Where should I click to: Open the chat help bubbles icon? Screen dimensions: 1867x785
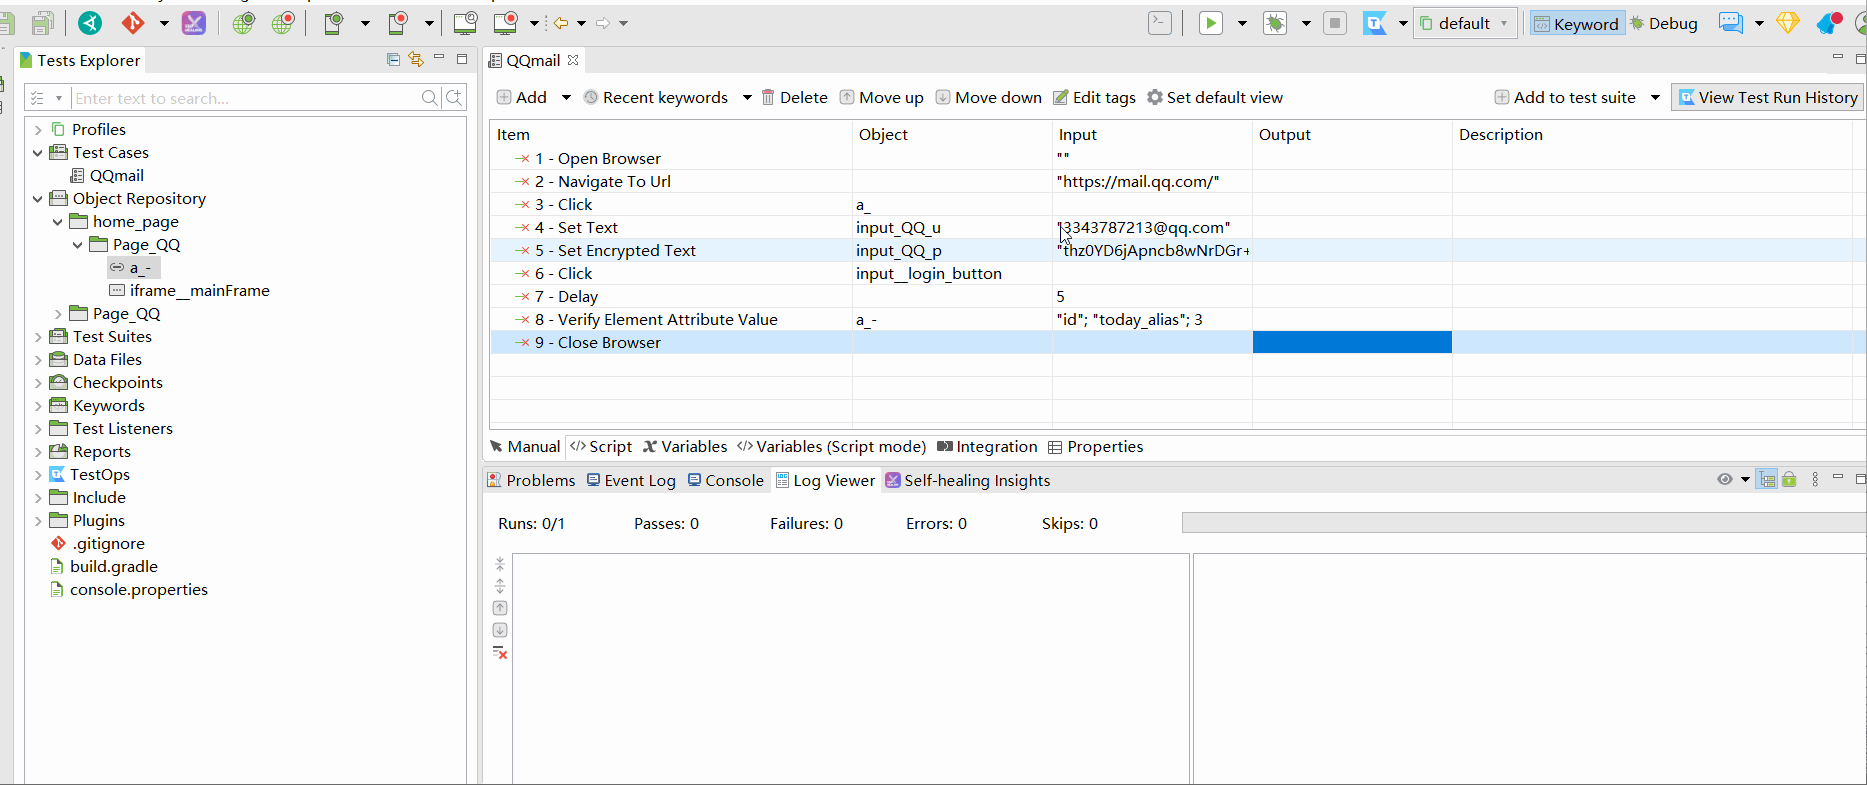point(1731,23)
